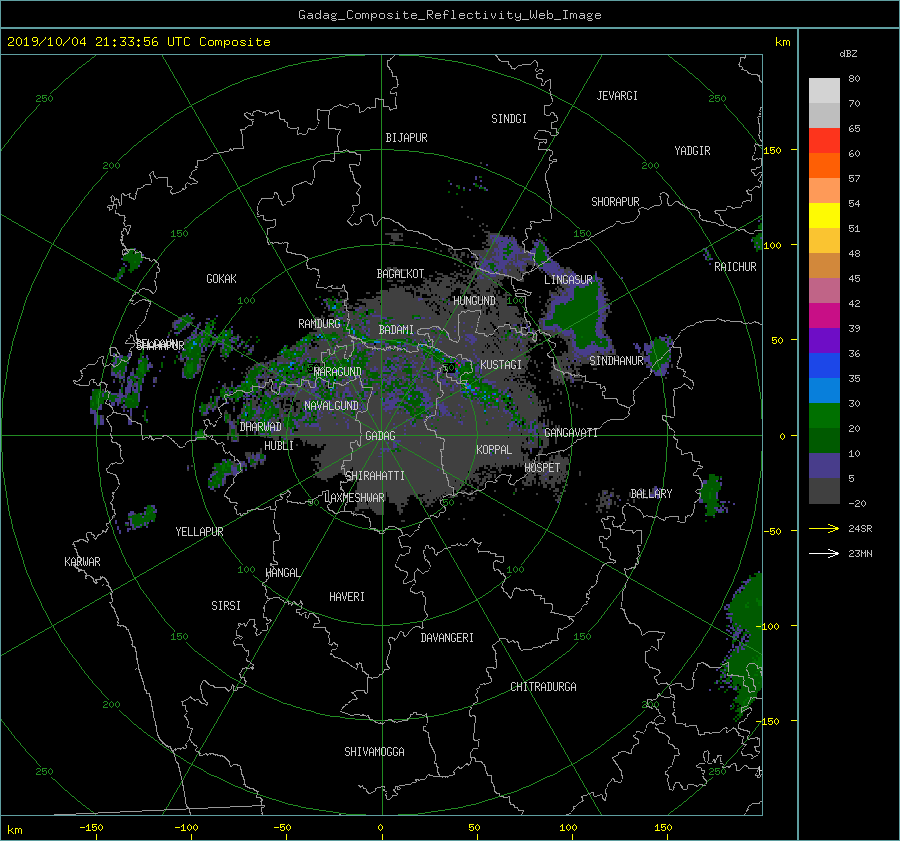Click the KUSTAGI city label
This screenshot has height=841, width=900.
(x=501, y=365)
